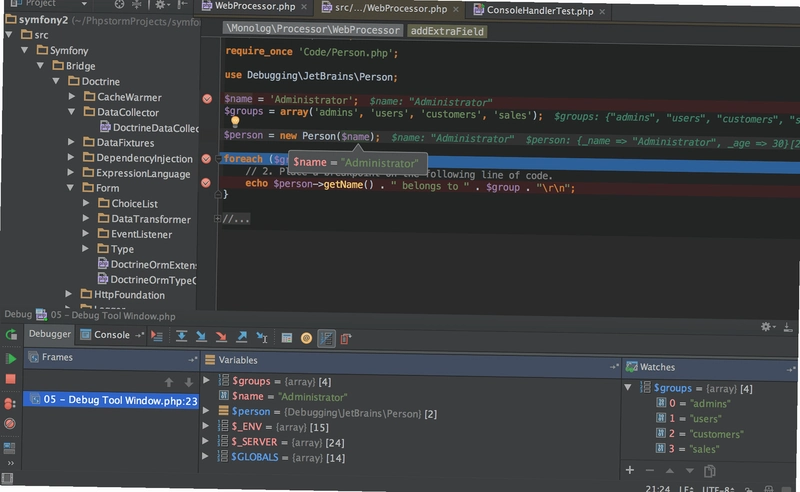Viewport: 800px width, 492px height.
Task: Collapse $groups in the Watches panel
Action: (x=628, y=387)
